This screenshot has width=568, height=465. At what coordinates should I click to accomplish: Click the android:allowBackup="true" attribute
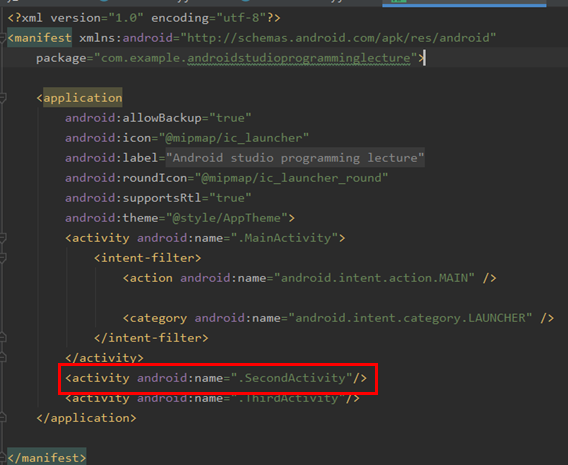click(x=158, y=118)
